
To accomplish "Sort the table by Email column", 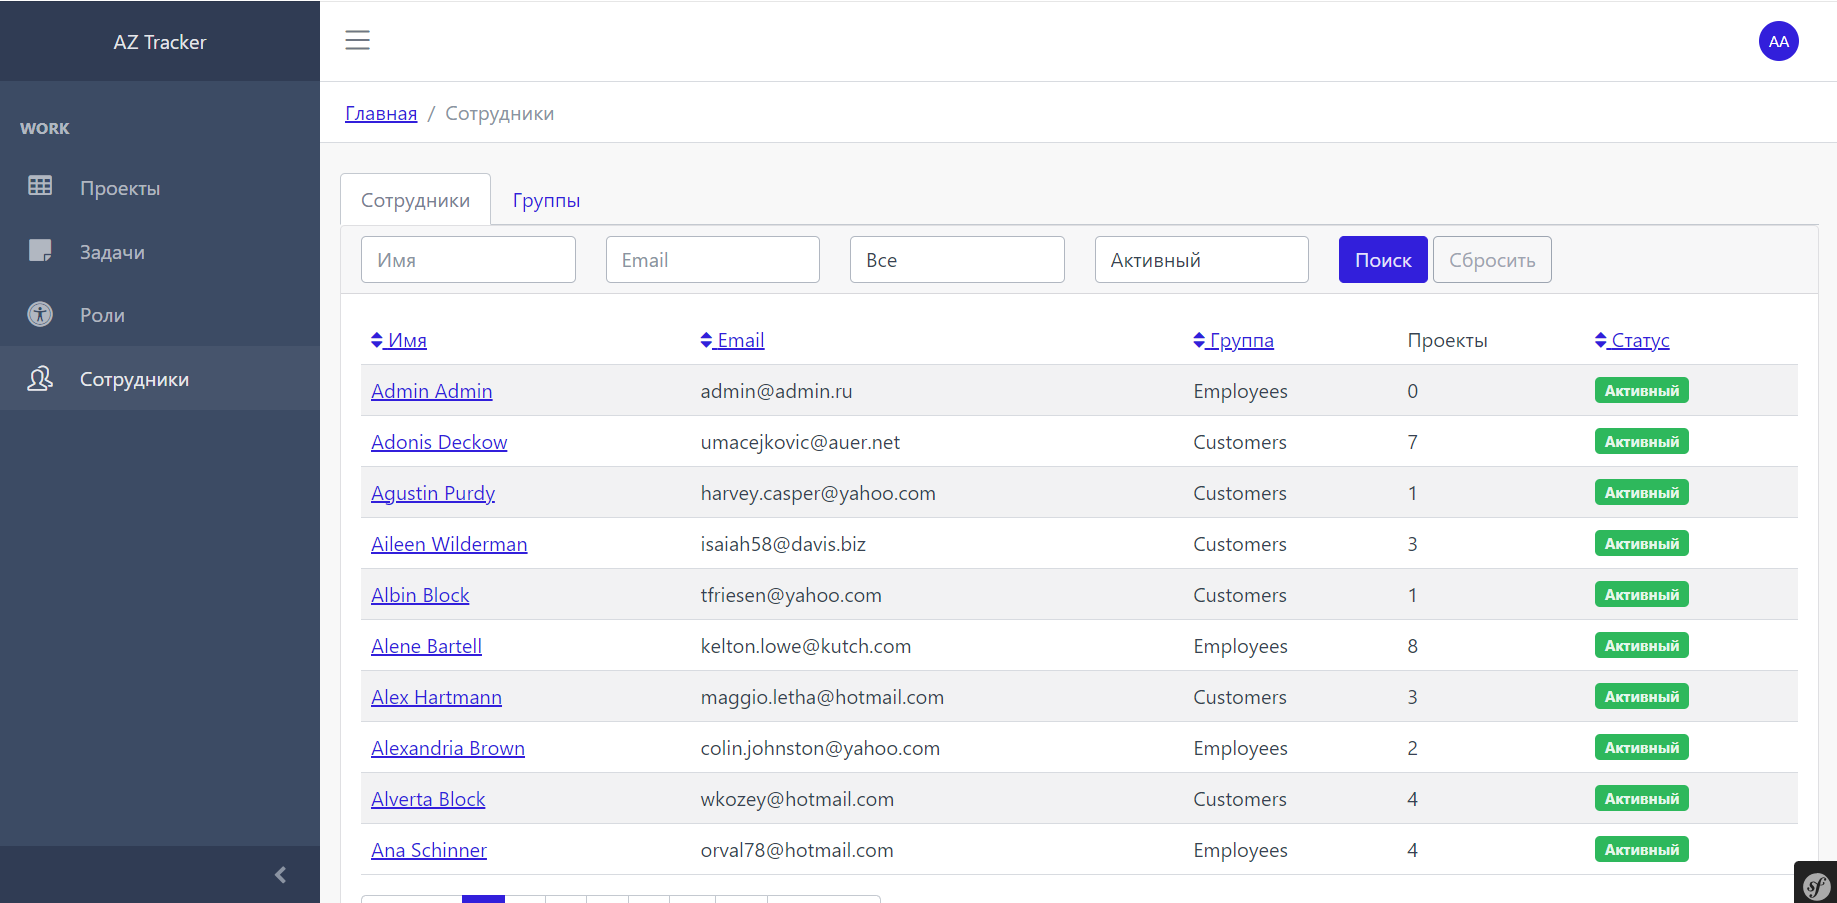I will pyautogui.click(x=733, y=341).
